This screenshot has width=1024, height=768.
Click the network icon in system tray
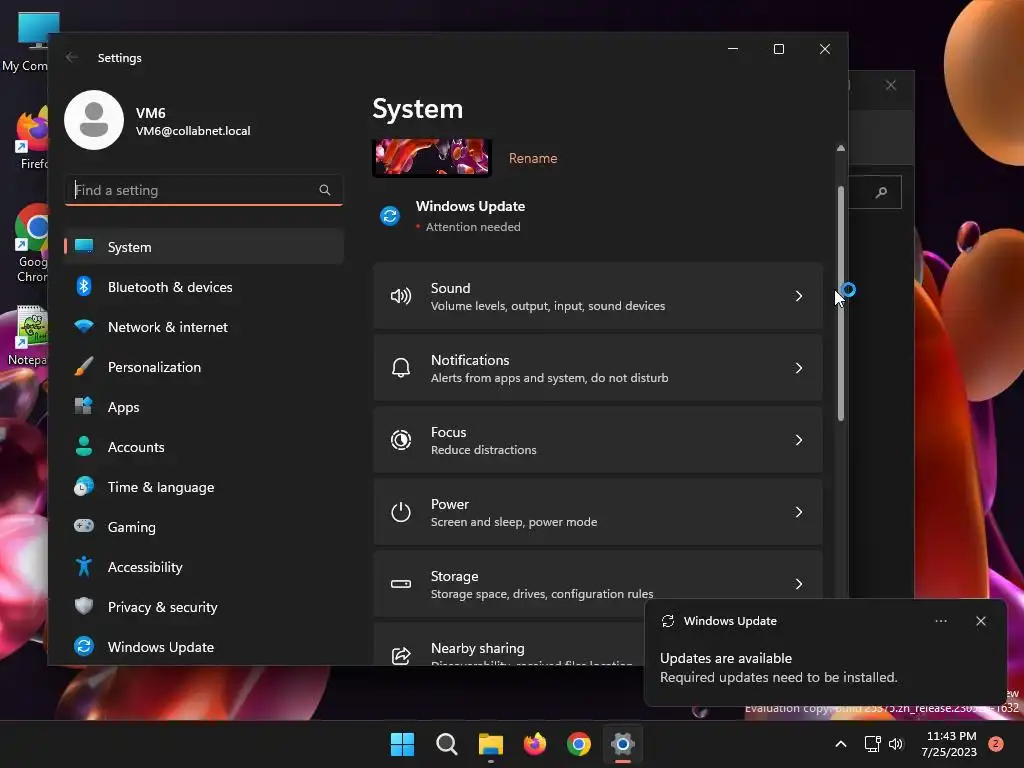(x=872, y=744)
